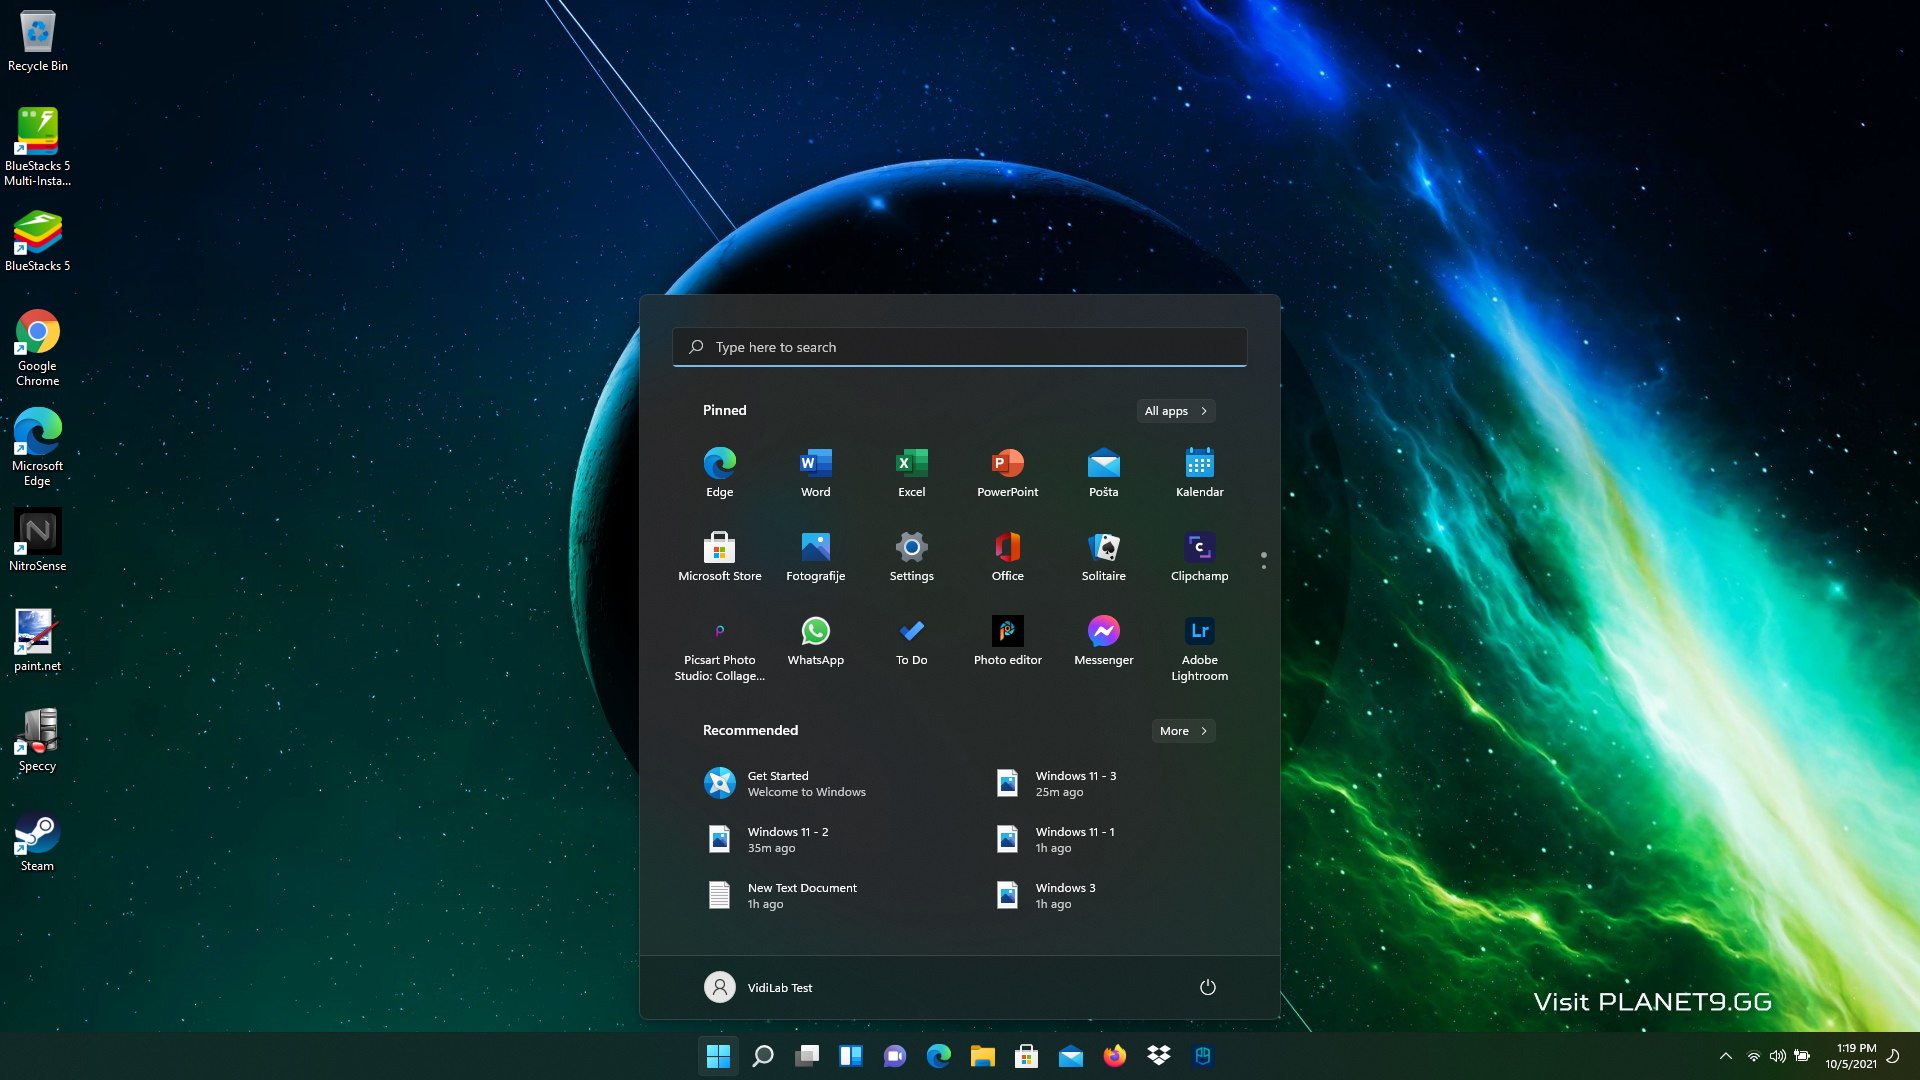Open Task View on the taskbar
Viewport: 1920px width, 1080px height.
click(x=807, y=1056)
